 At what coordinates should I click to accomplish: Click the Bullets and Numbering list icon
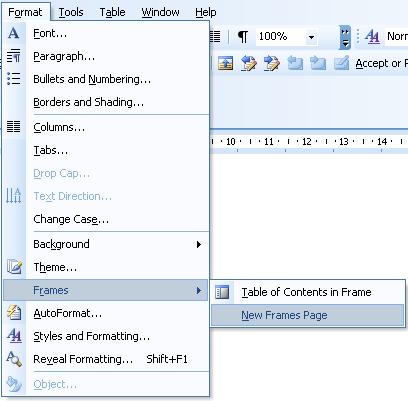[13, 79]
